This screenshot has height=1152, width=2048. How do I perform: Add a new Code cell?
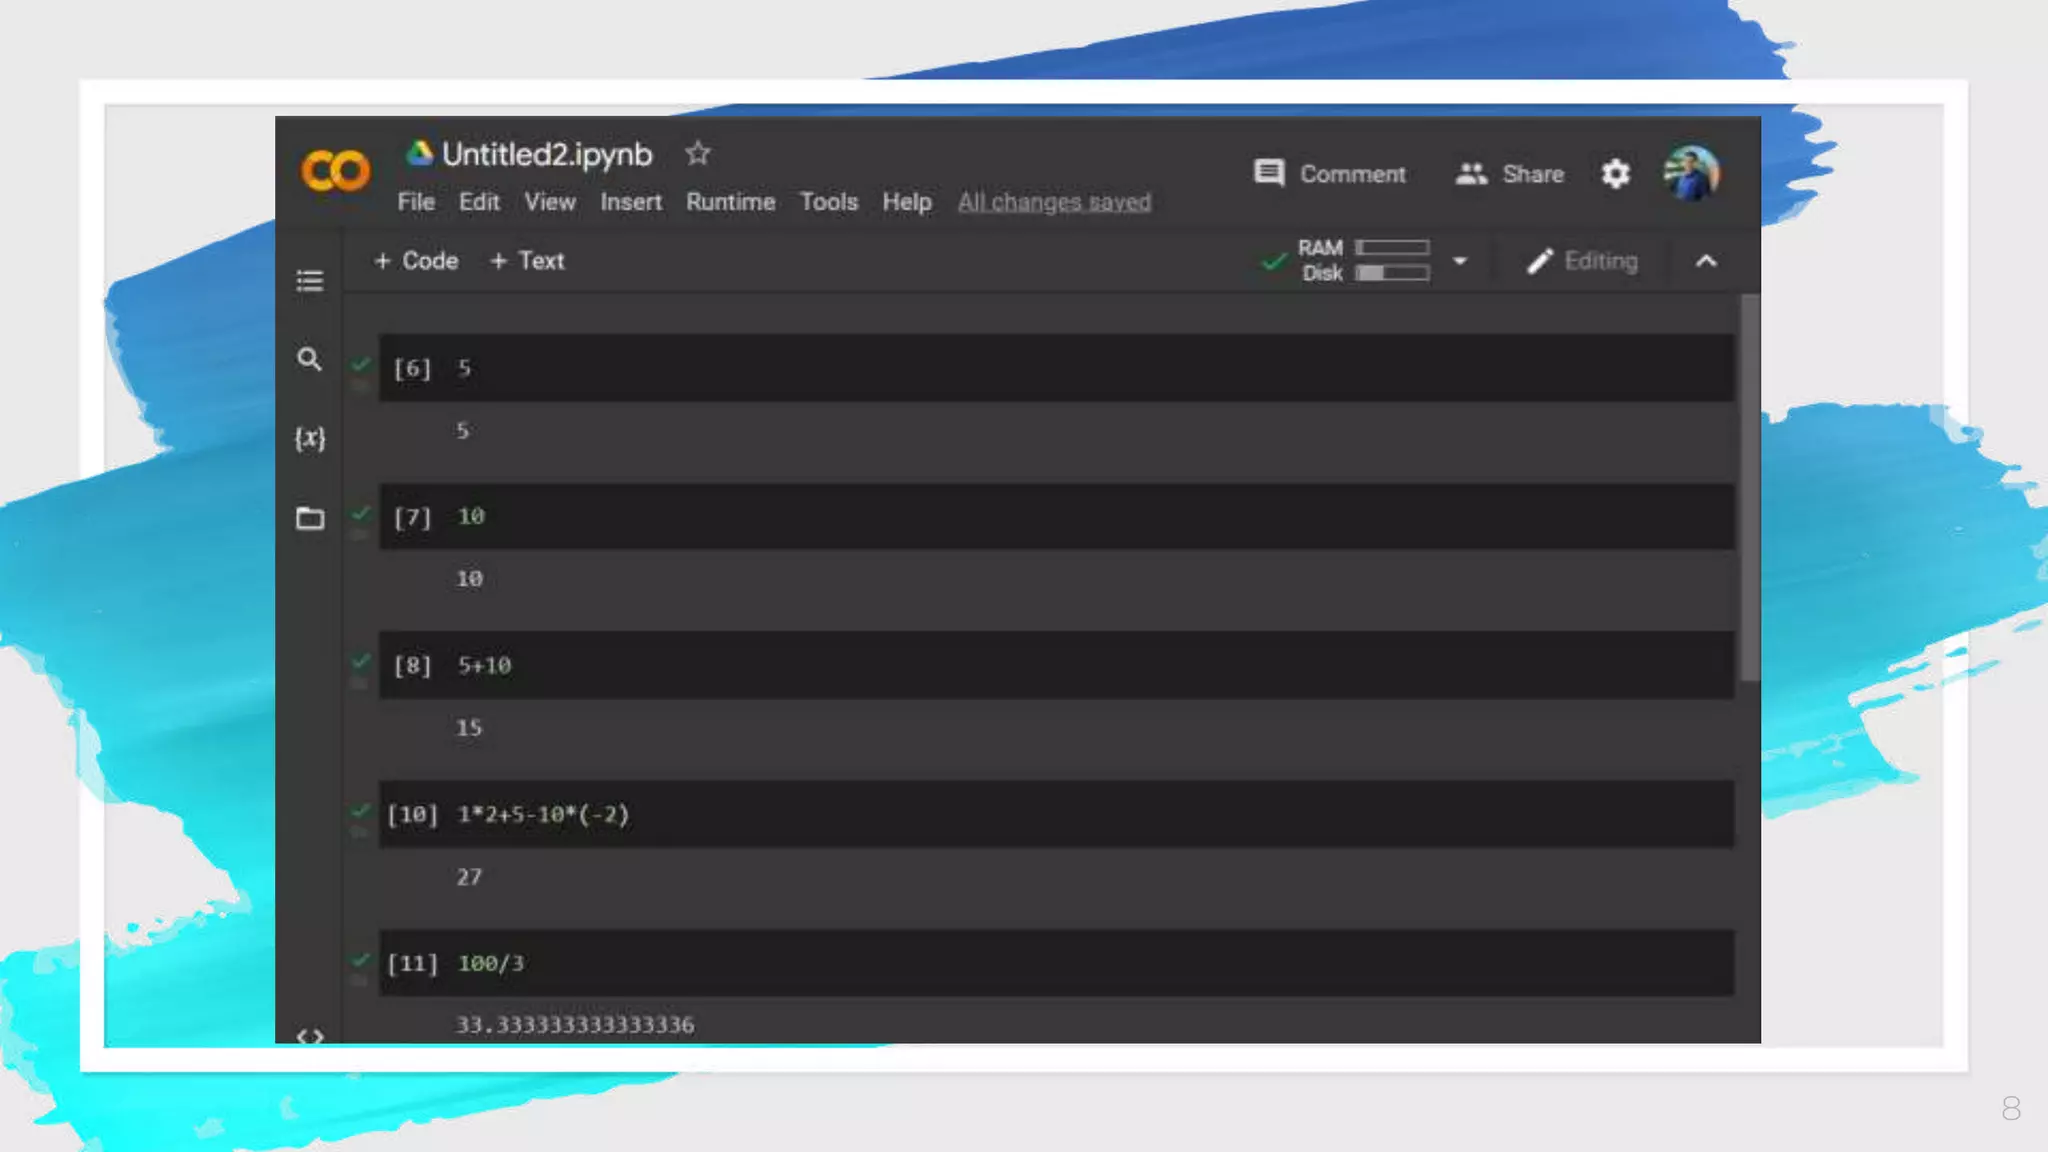pyautogui.click(x=416, y=261)
